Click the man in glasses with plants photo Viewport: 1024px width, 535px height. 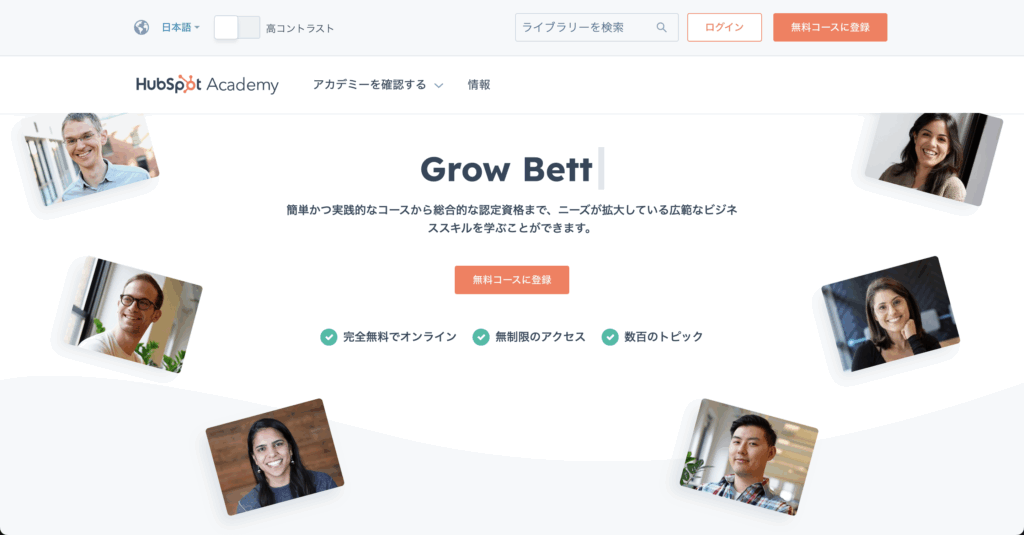[134, 314]
